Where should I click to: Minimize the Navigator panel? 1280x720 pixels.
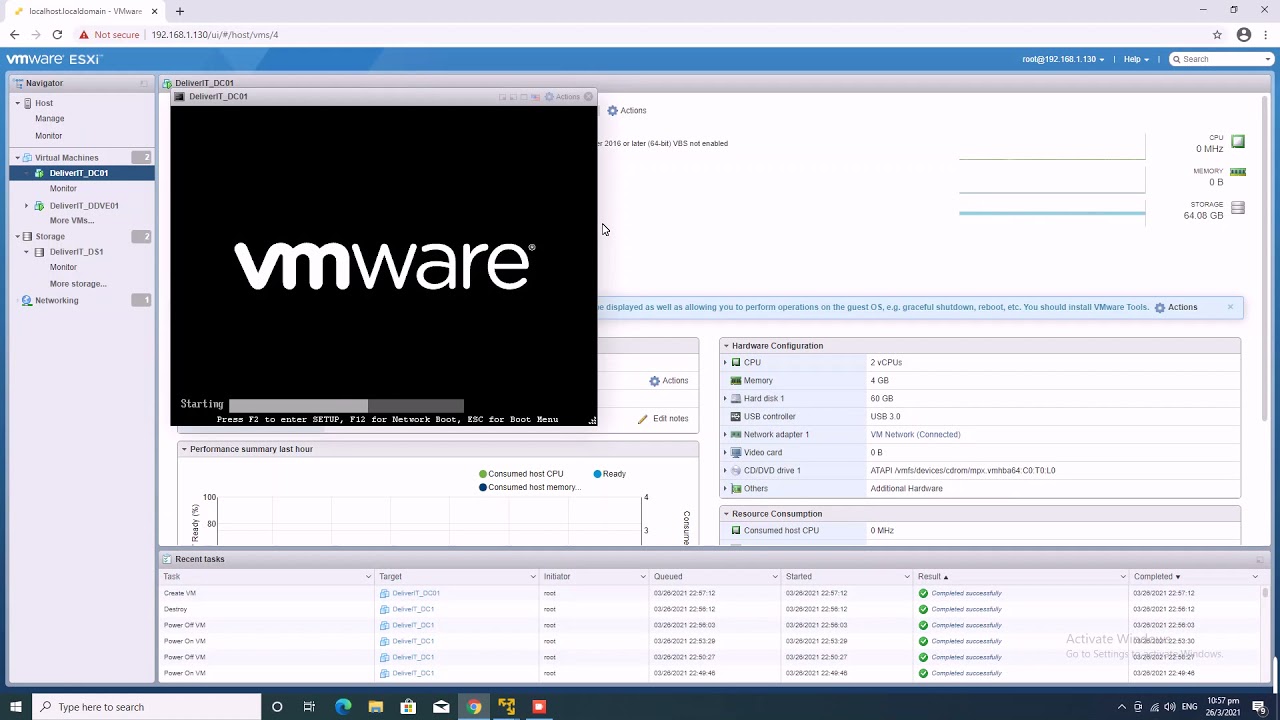point(144,83)
